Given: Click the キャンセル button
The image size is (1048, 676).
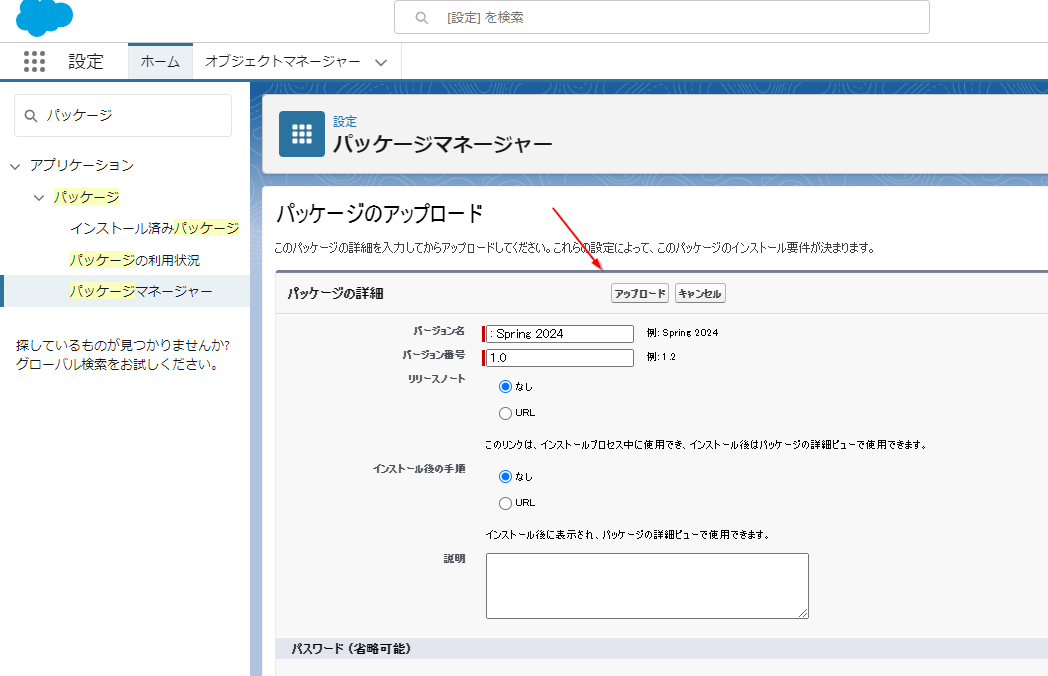Looking at the screenshot, I should tap(700, 294).
